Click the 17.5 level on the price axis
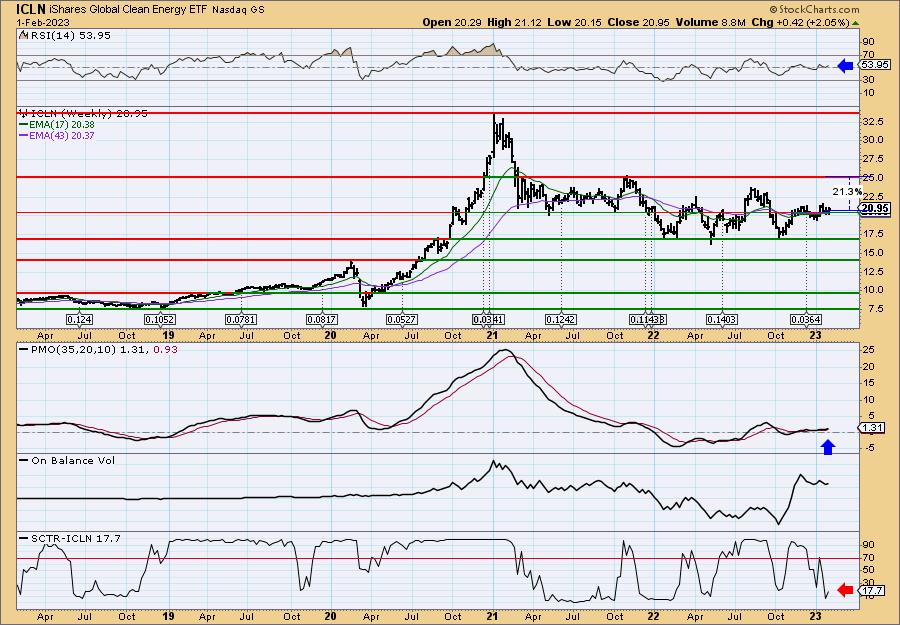 pyautogui.click(x=872, y=234)
